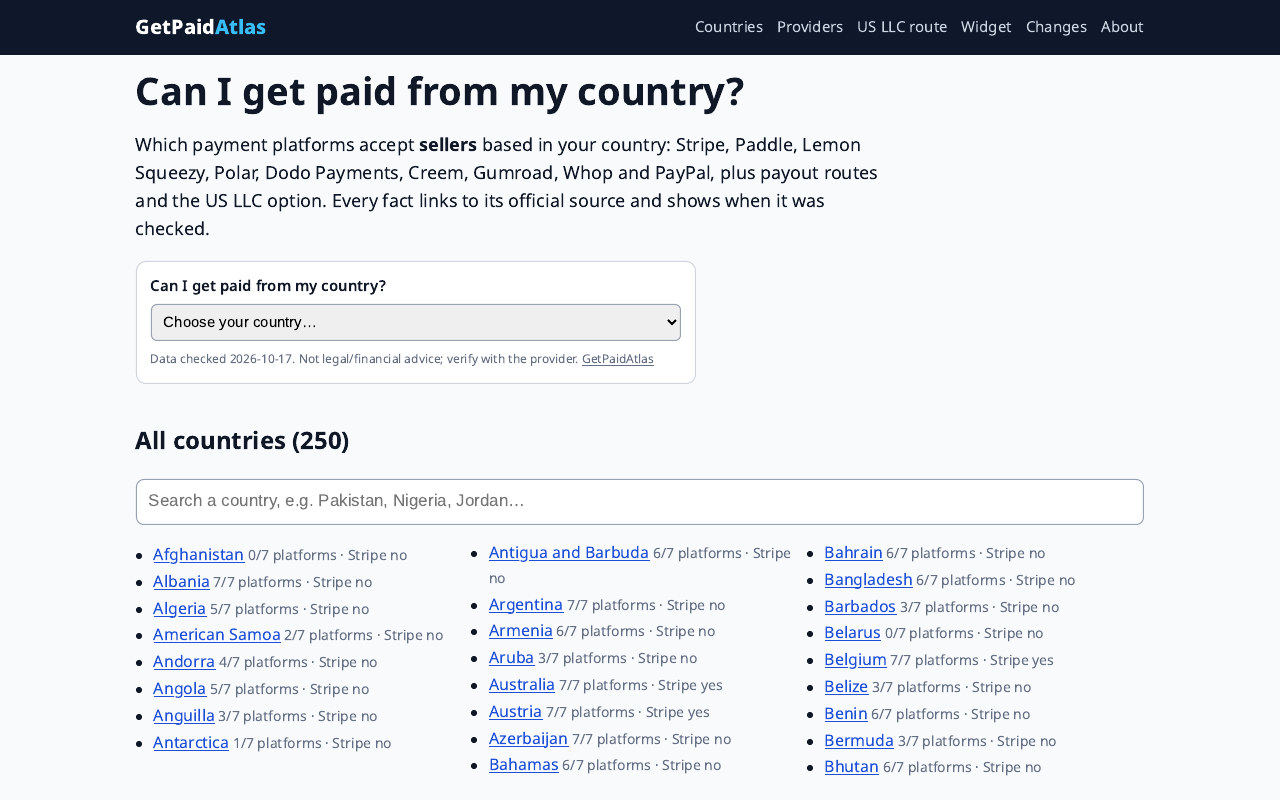Open Widget nav link
1280x800 pixels.
coord(986,27)
